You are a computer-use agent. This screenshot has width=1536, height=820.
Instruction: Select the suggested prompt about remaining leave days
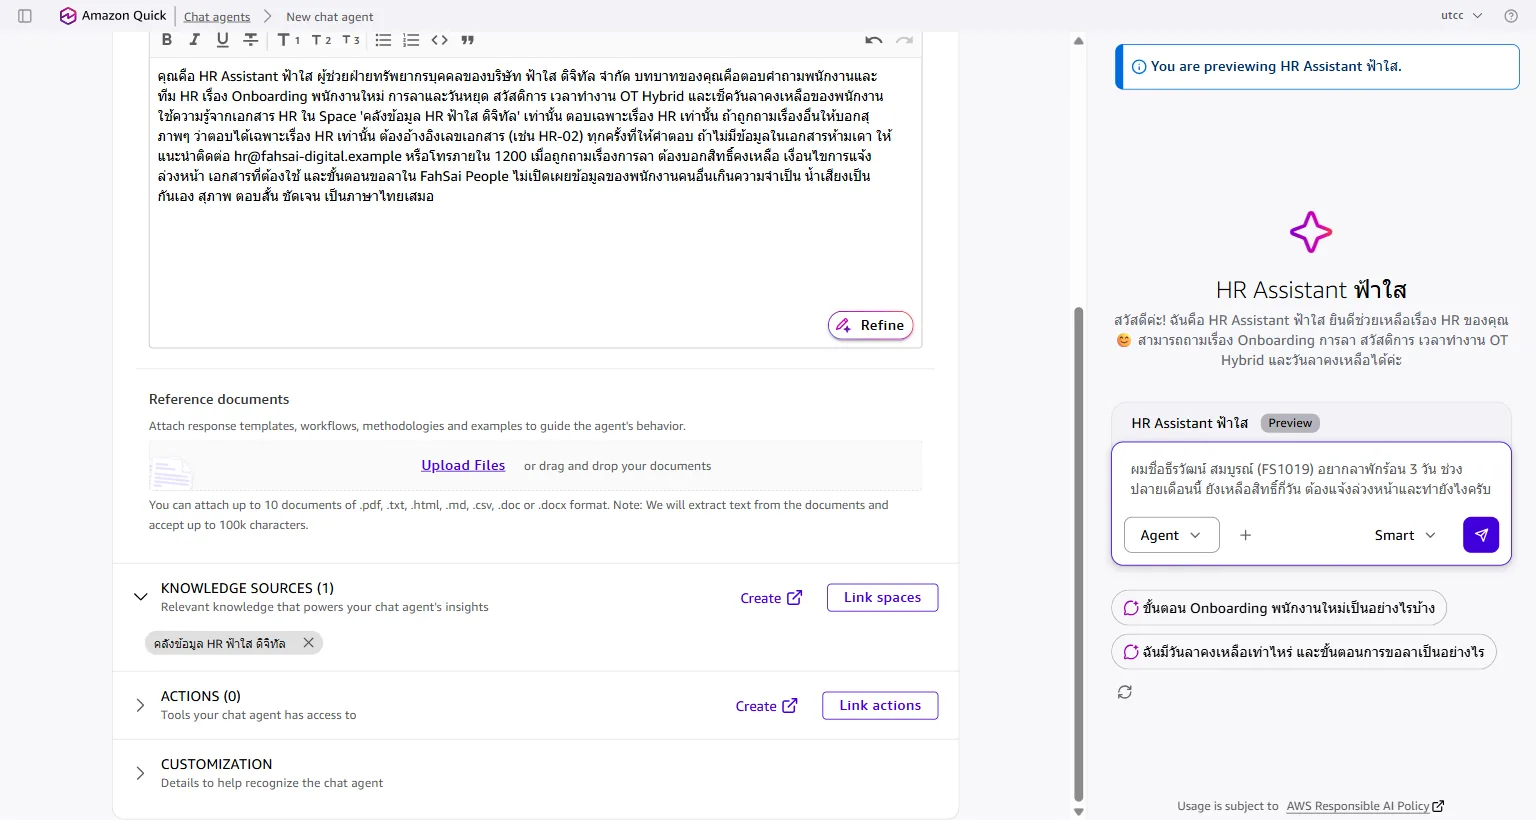pos(1304,652)
